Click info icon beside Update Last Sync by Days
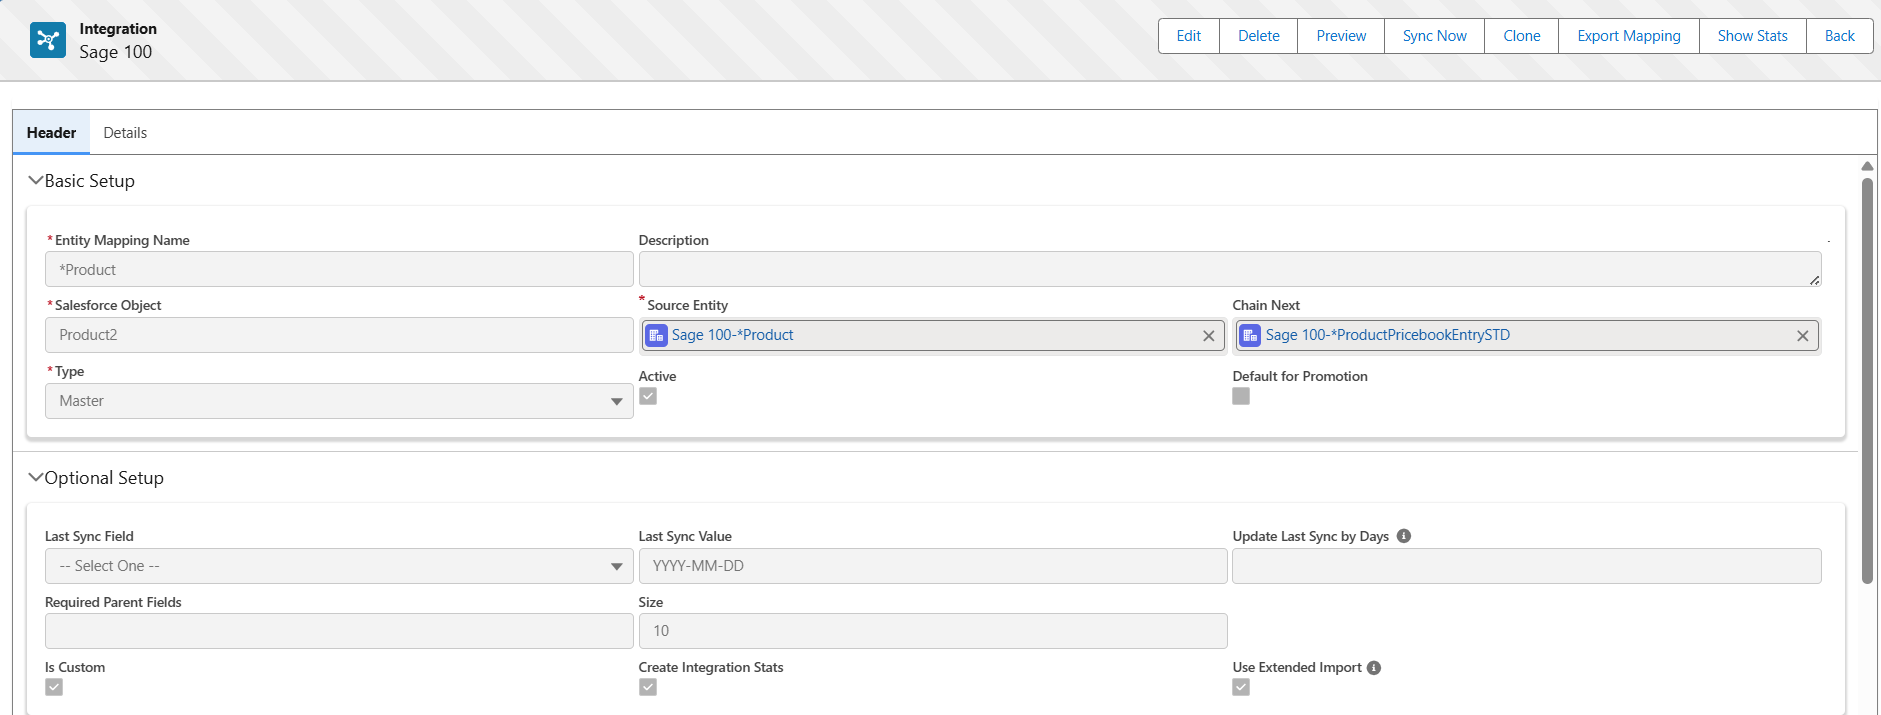The width and height of the screenshot is (1881, 715). [x=1404, y=536]
